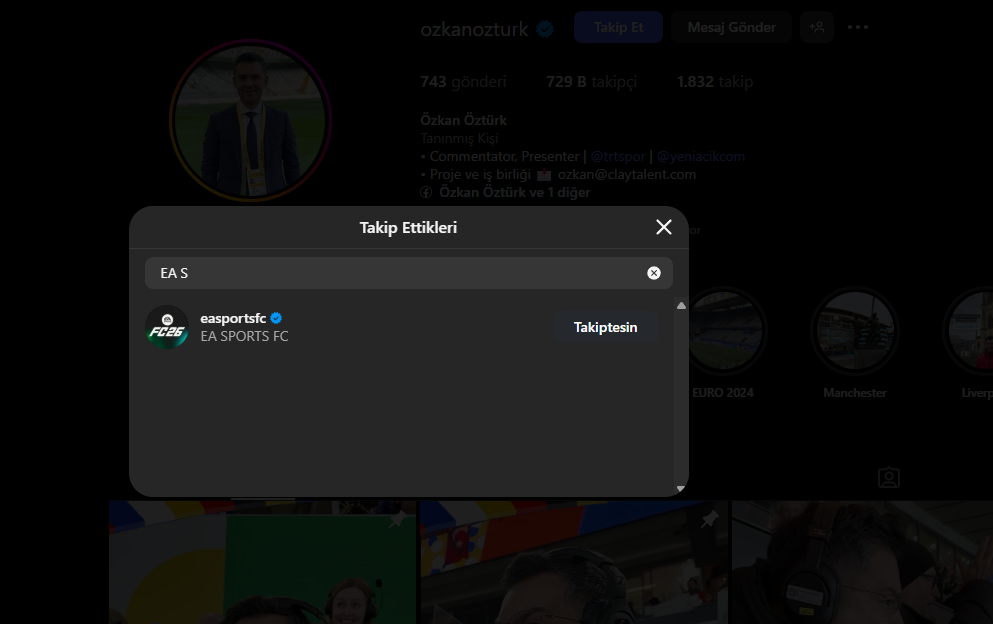Open the 1.832 takip following count
The height and width of the screenshot is (624, 993).
click(x=714, y=82)
